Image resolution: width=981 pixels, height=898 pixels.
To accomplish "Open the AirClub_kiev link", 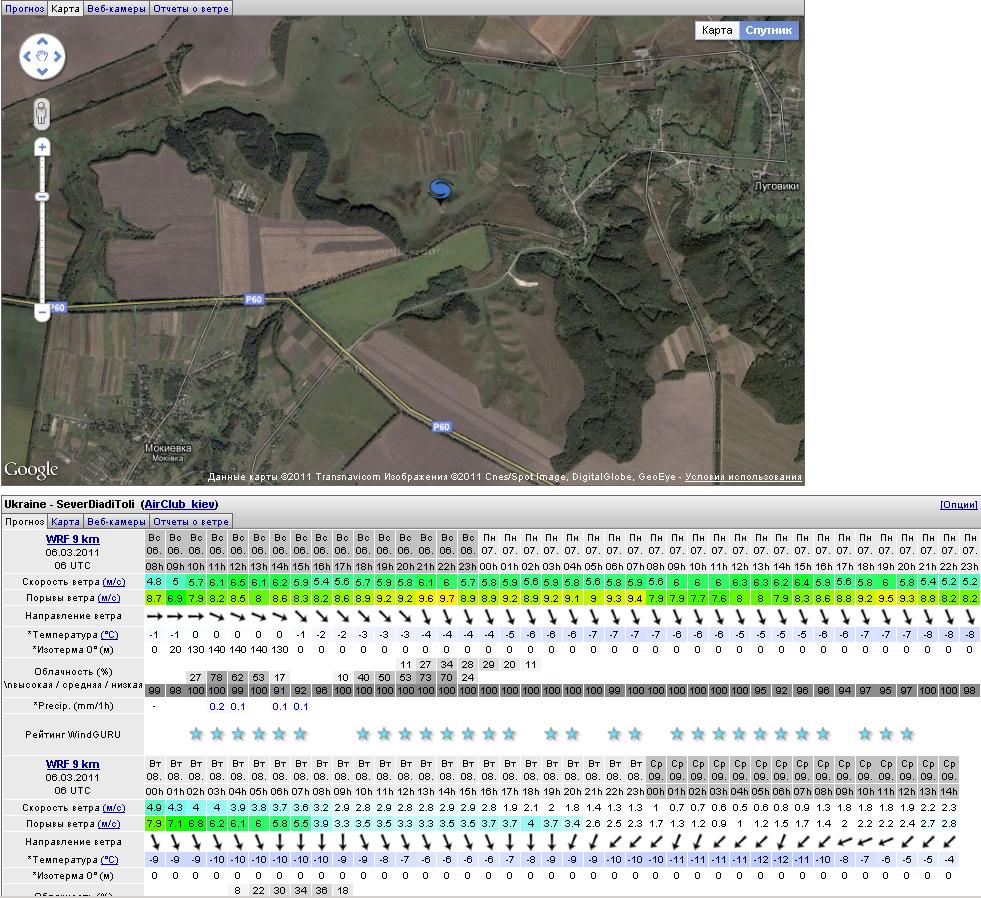I will (179, 504).
